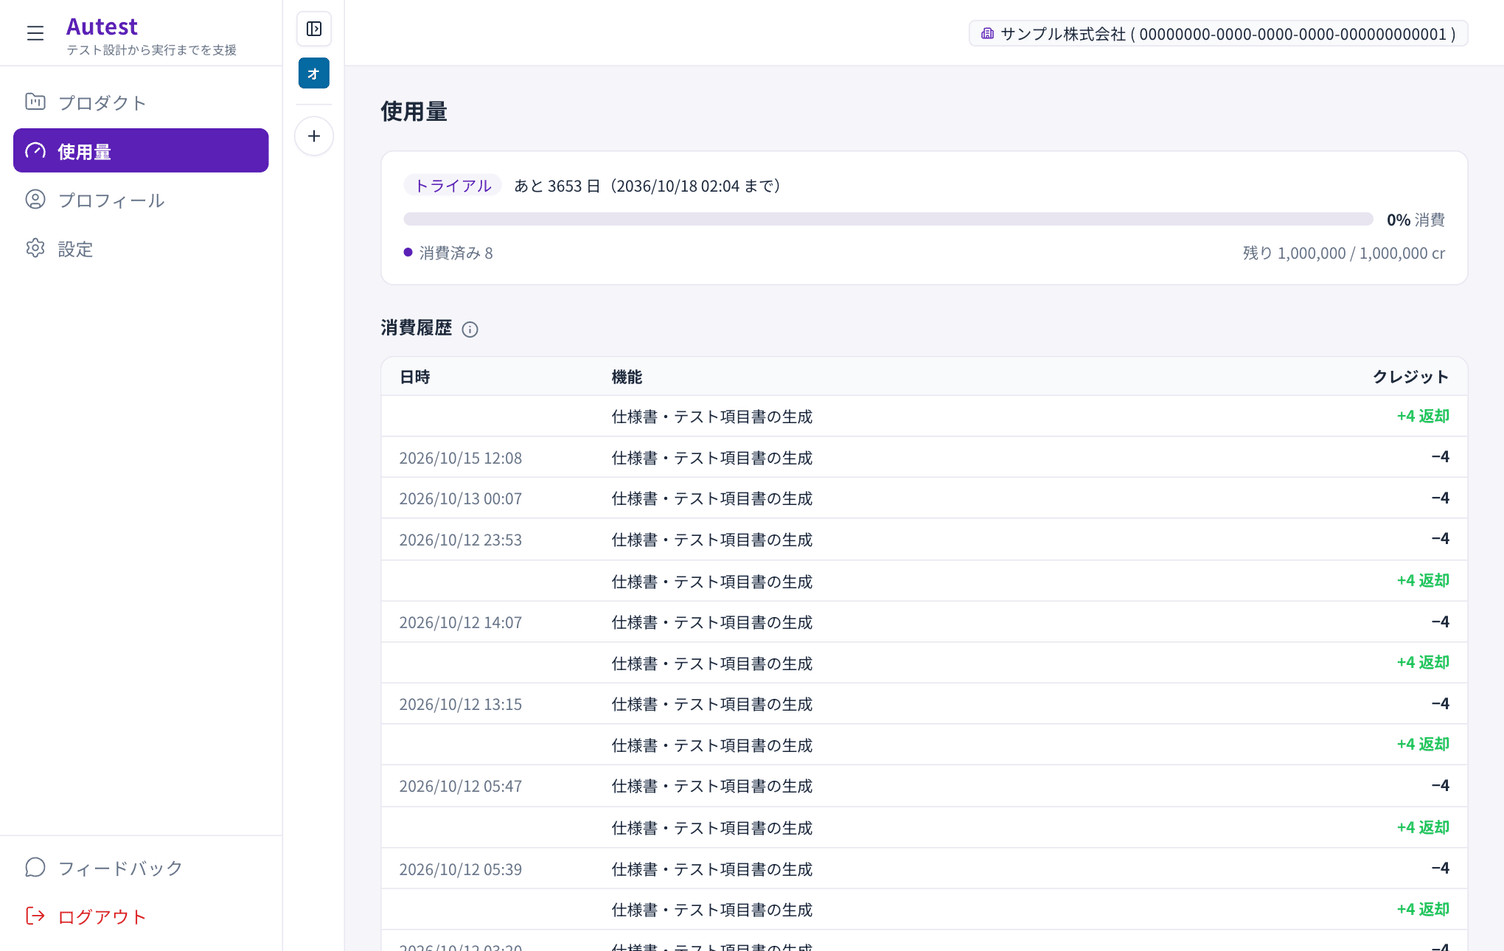Viewport: 1504px width, 951px height.
Task: Click the 機能 column header
Action: click(627, 377)
